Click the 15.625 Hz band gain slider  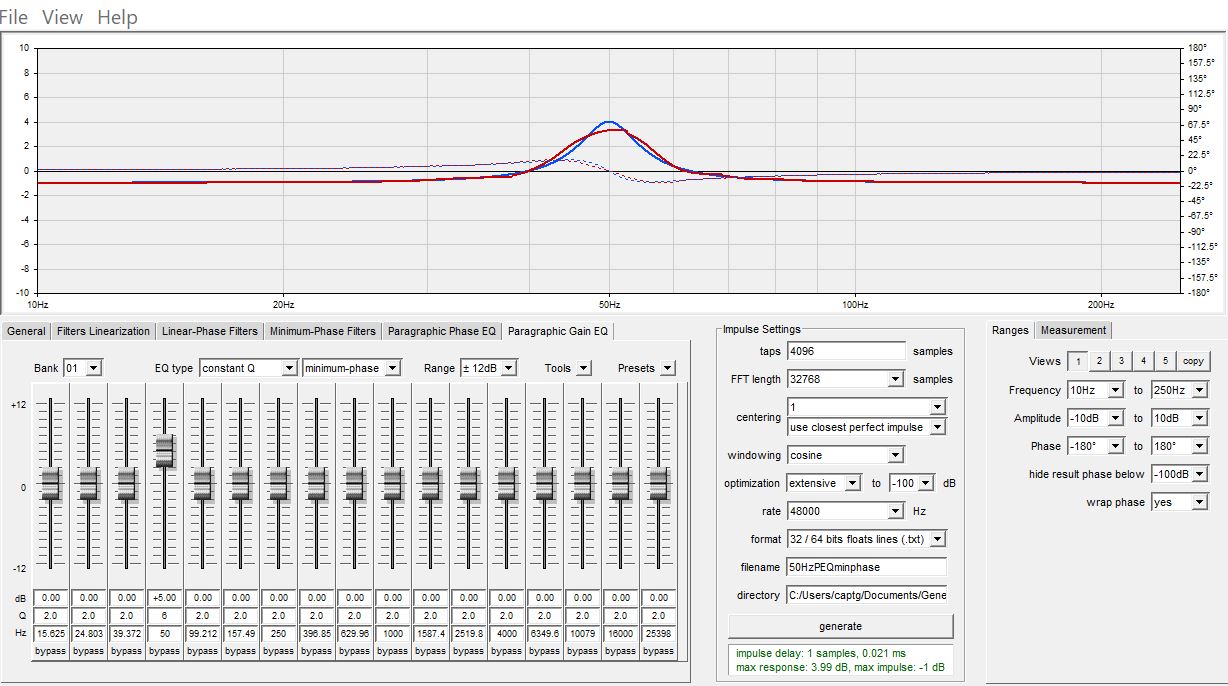(x=50, y=484)
